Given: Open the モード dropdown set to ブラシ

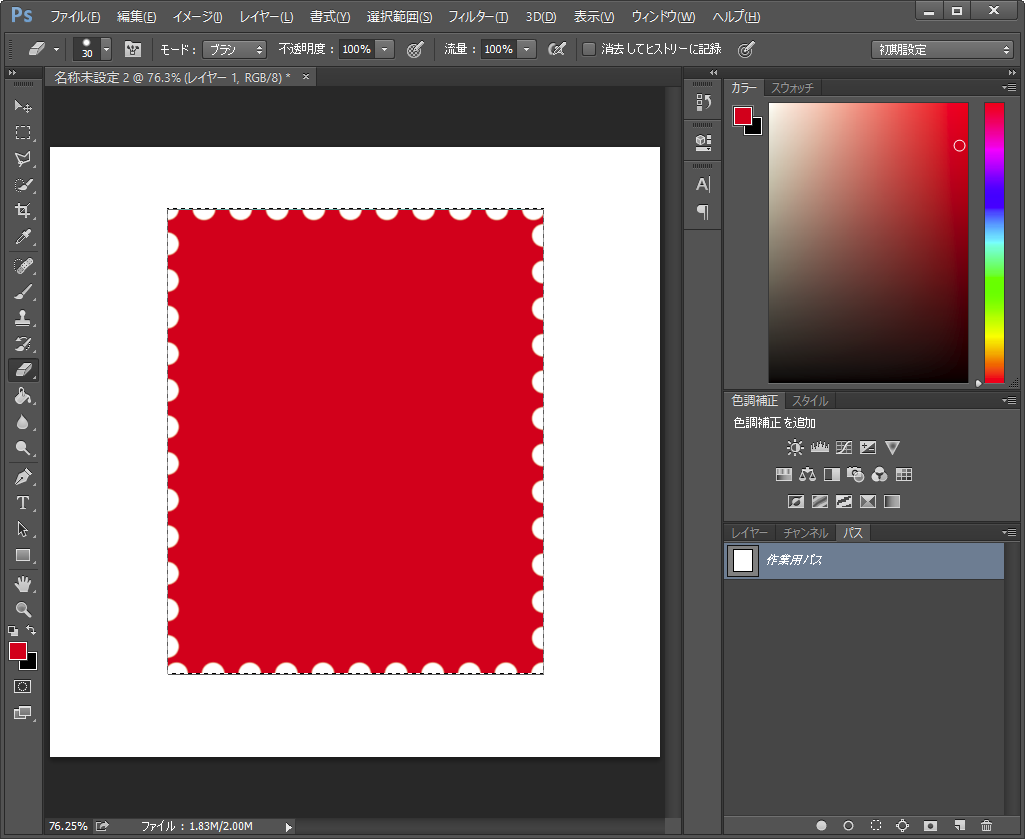Looking at the screenshot, I should [x=234, y=49].
